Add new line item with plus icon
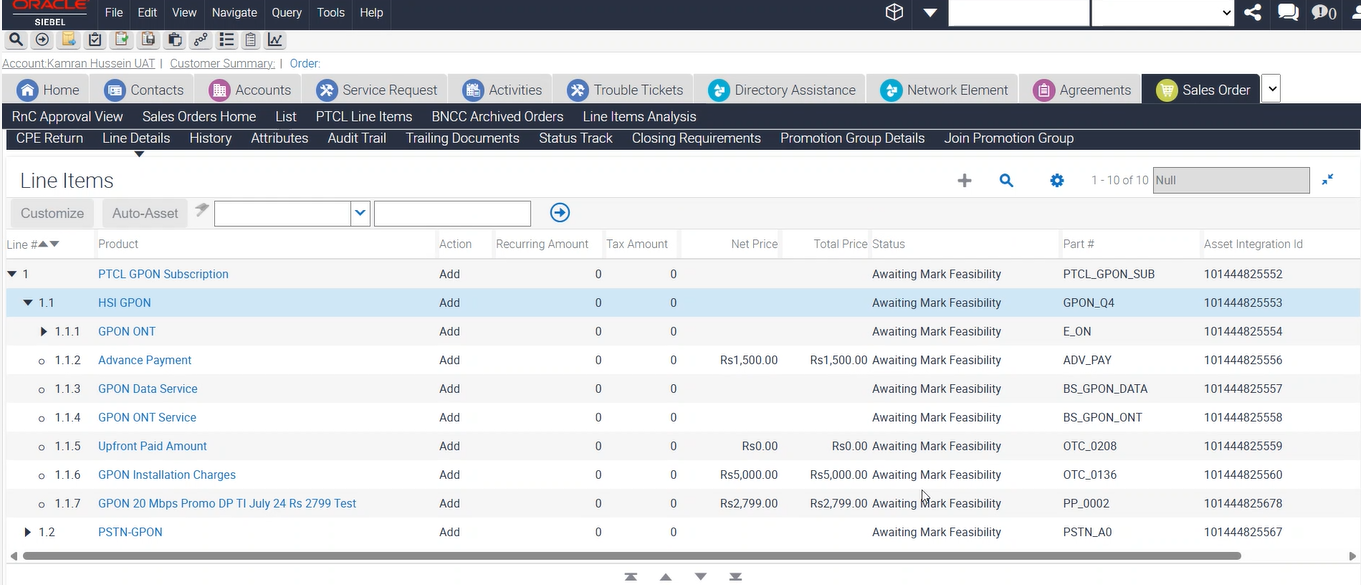 point(964,181)
